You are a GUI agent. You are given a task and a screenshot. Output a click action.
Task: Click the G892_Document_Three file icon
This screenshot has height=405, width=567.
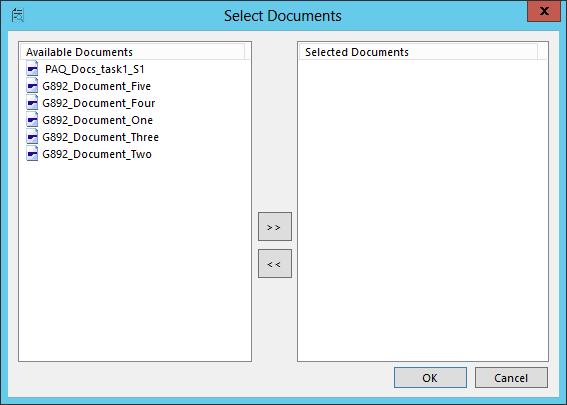click(32, 137)
